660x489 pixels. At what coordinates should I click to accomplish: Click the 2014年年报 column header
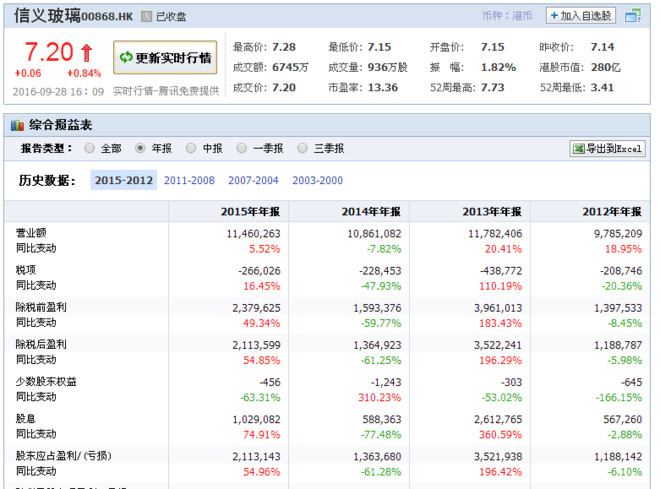pos(371,212)
